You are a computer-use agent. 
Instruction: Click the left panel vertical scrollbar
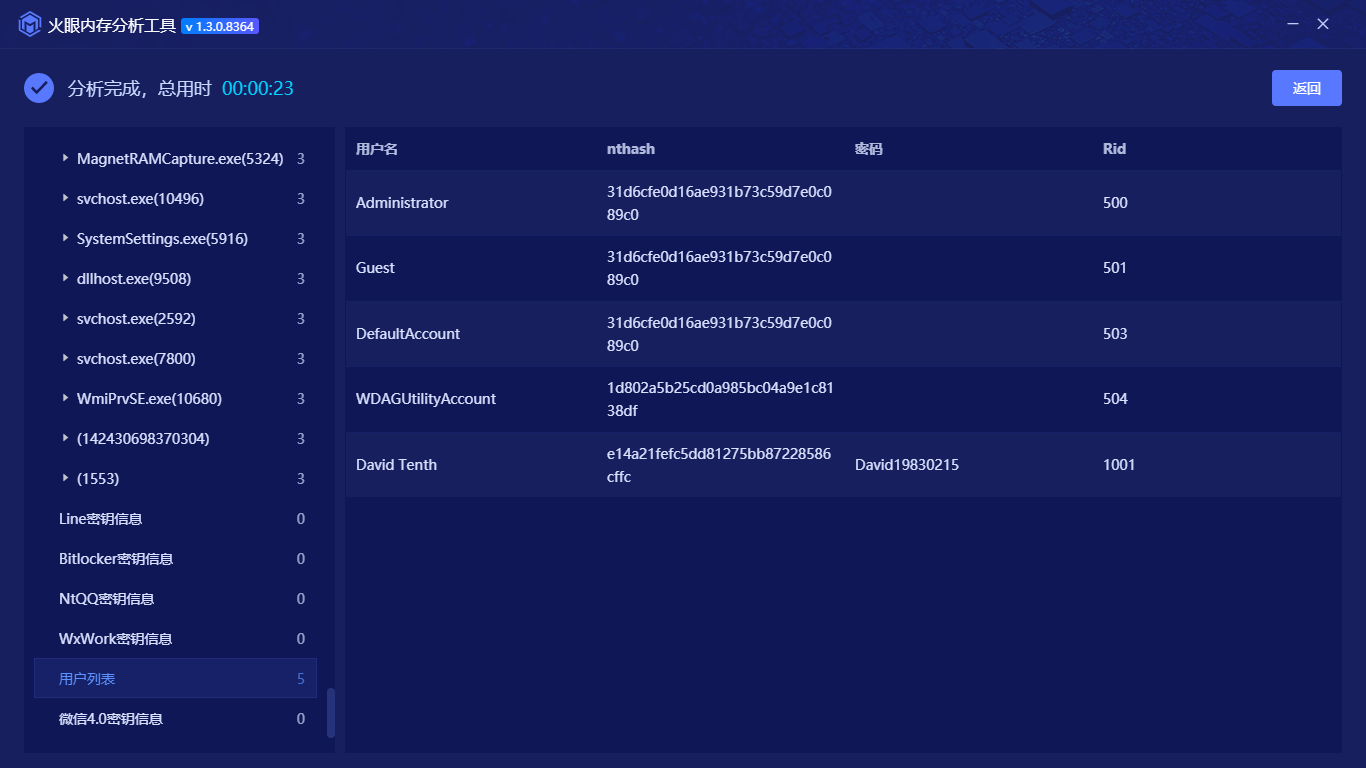tap(331, 712)
